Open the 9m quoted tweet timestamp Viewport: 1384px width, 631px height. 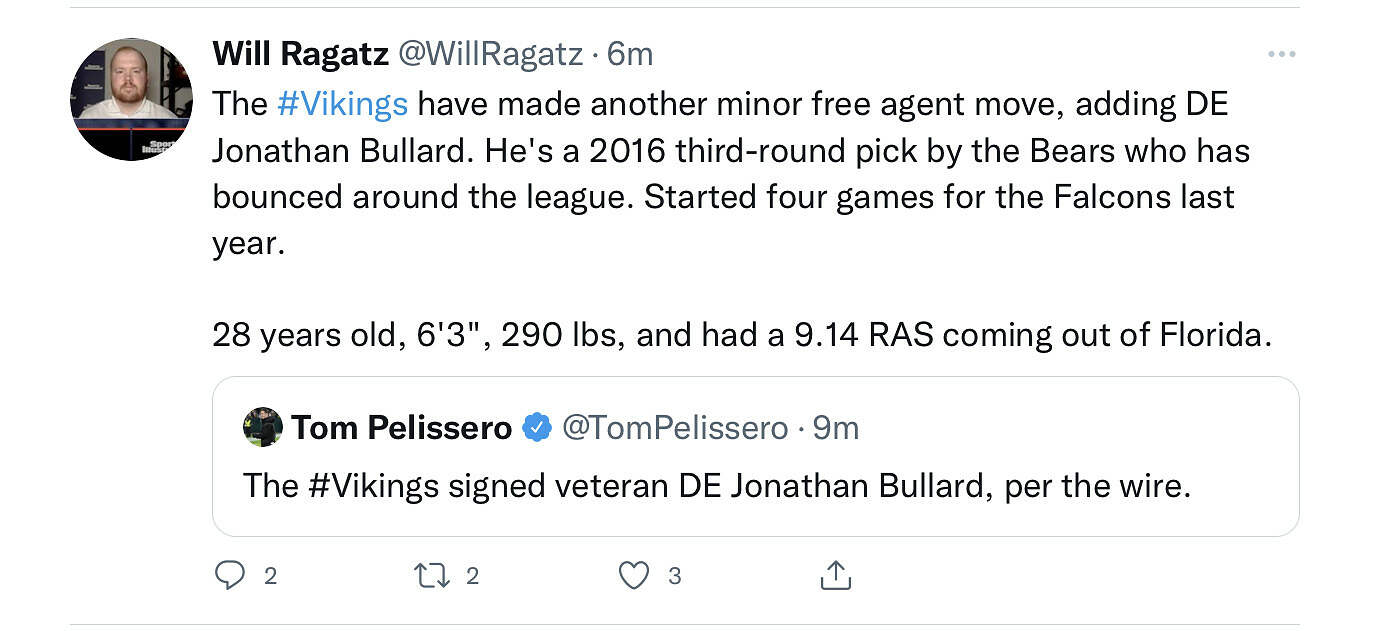coord(836,428)
